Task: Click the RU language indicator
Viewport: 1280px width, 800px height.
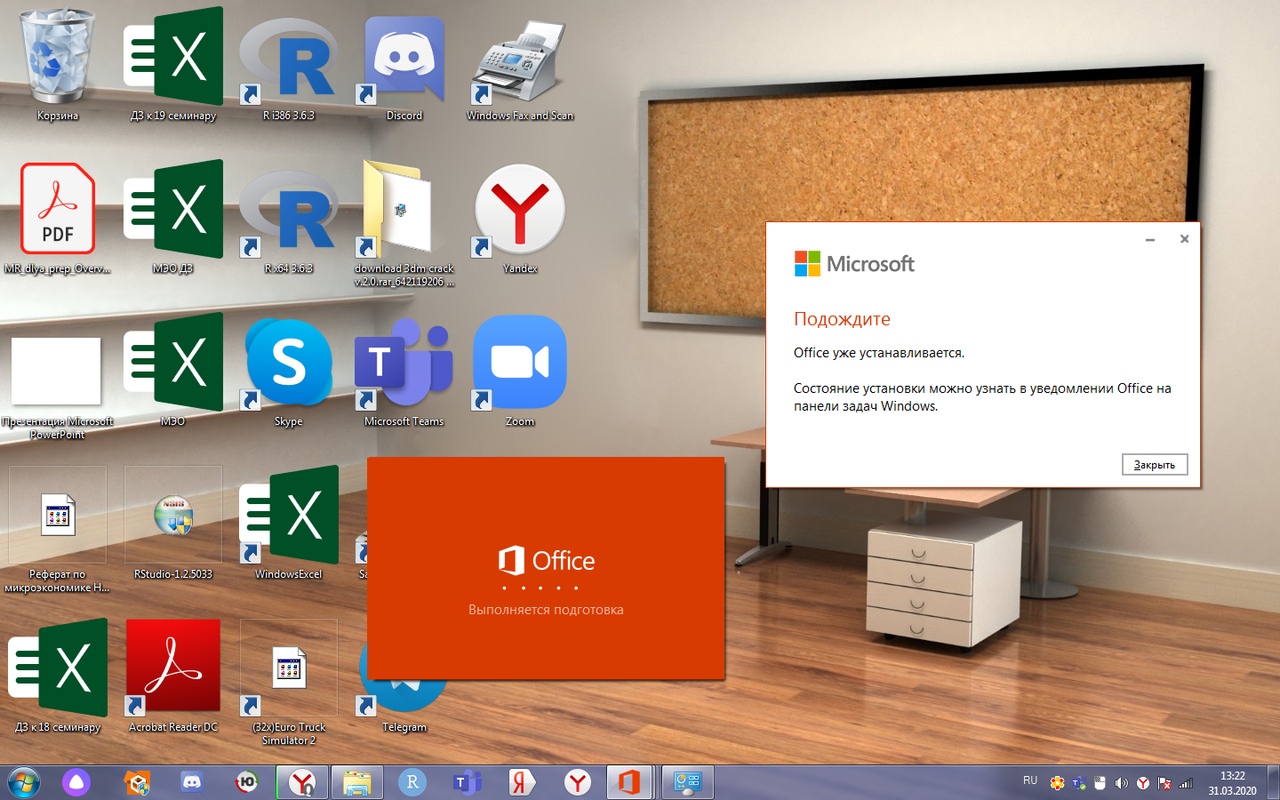Action: tap(1030, 780)
